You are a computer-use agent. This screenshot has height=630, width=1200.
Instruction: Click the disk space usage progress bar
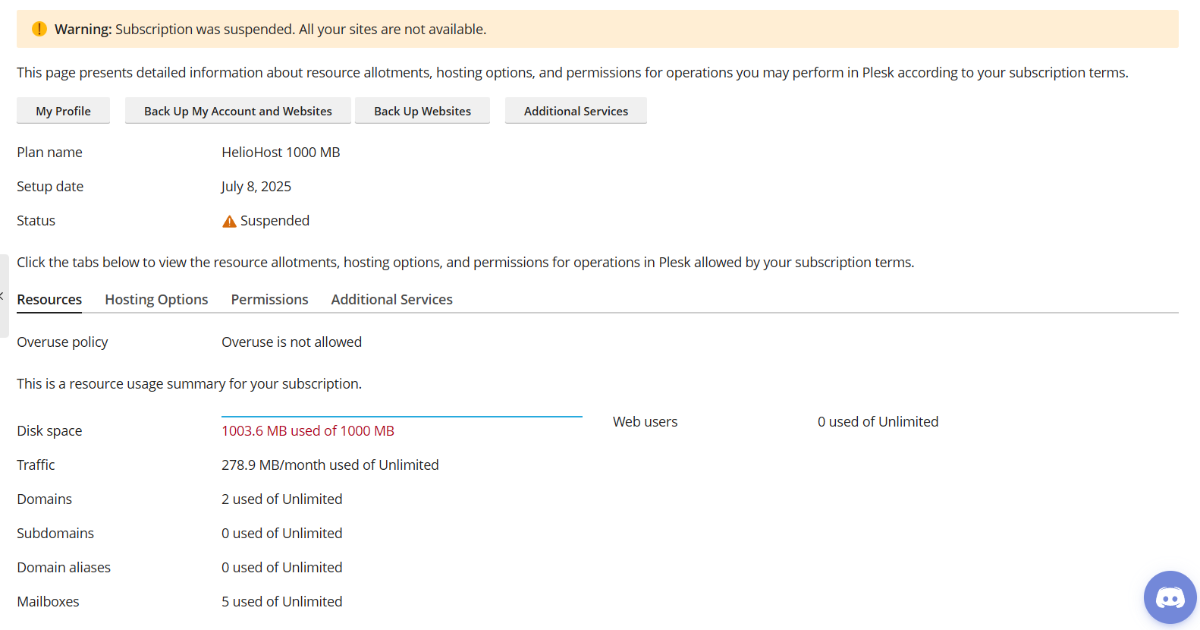[x=402, y=416]
